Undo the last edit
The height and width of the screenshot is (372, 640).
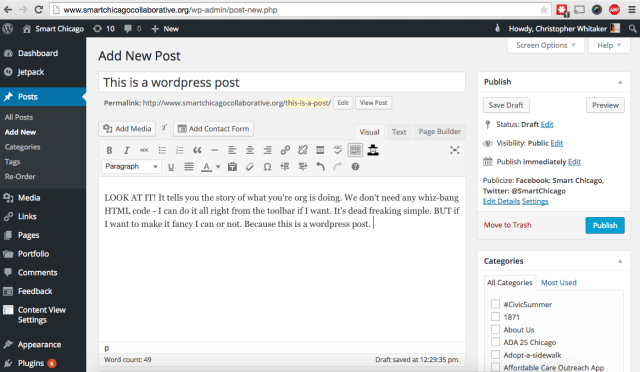pos(320,167)
